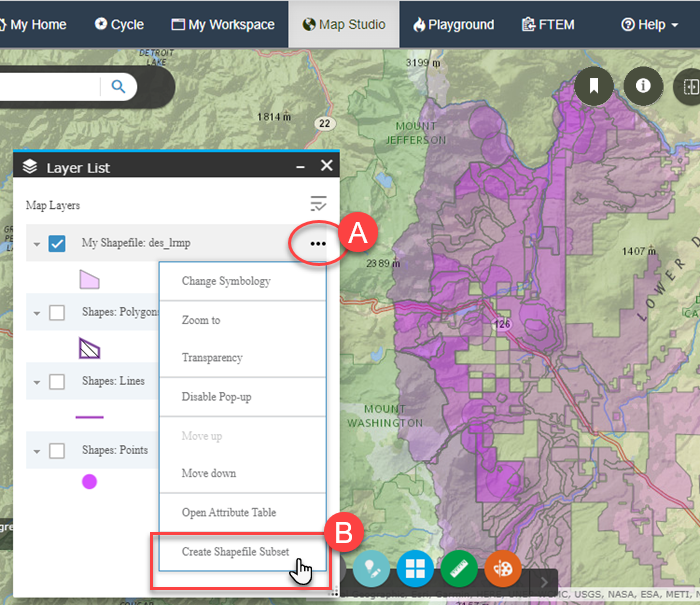The height and width of the screenshot is (605, 700).
Task: Click the layer list filter options icon
Action: click(318, 204)
